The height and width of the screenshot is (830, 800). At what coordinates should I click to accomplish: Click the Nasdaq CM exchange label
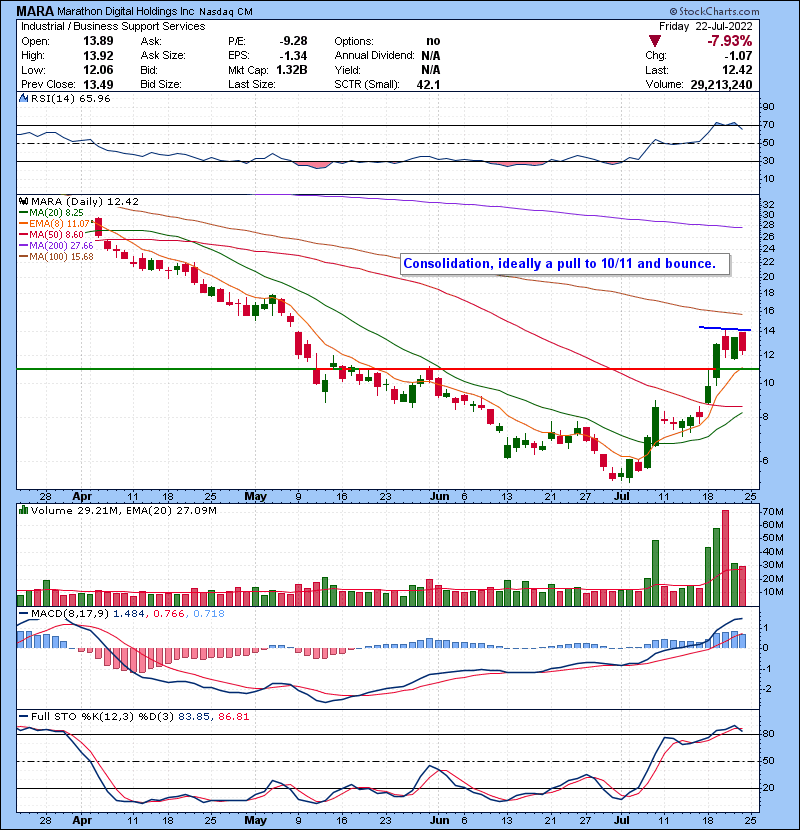pyautogui.click(x=226, y=12)
